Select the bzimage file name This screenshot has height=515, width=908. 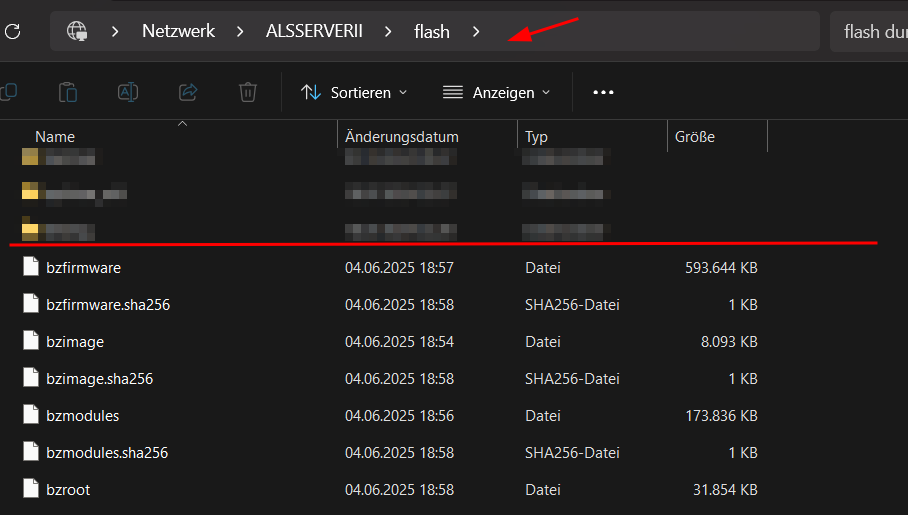pos(75,342)
